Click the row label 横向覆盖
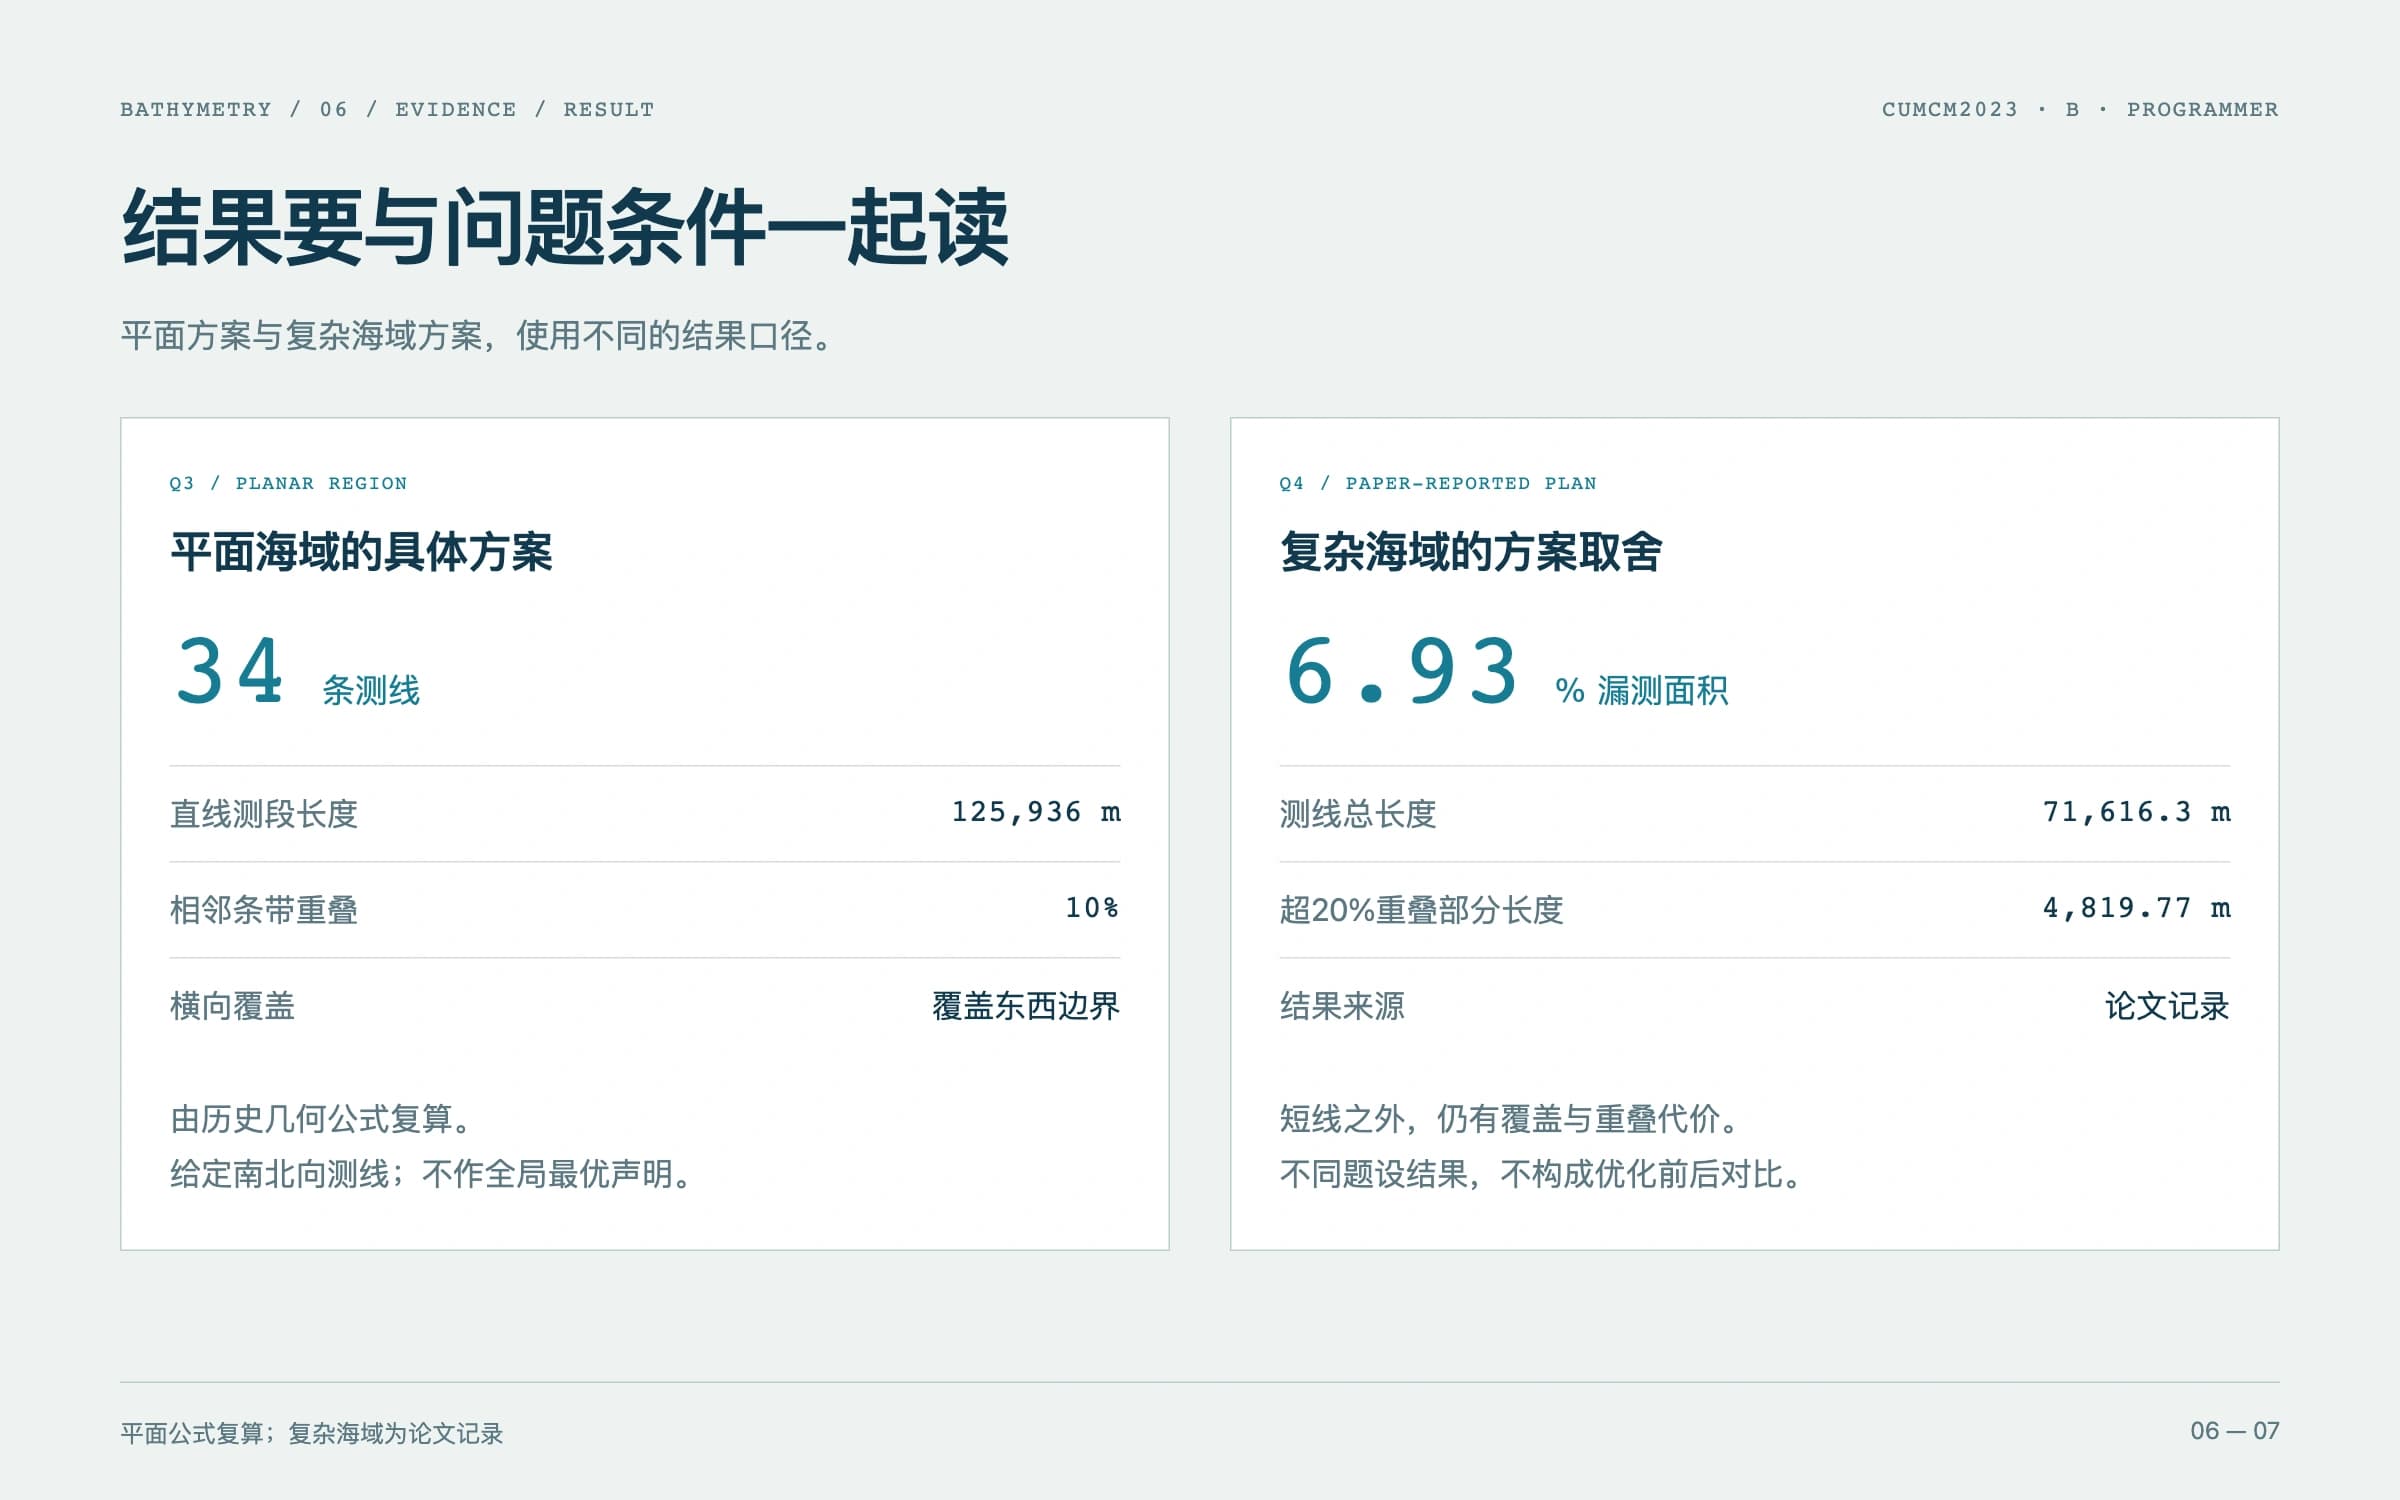The height and width of the screenshot is (1500, 2400). click(x=232, y=1006)
